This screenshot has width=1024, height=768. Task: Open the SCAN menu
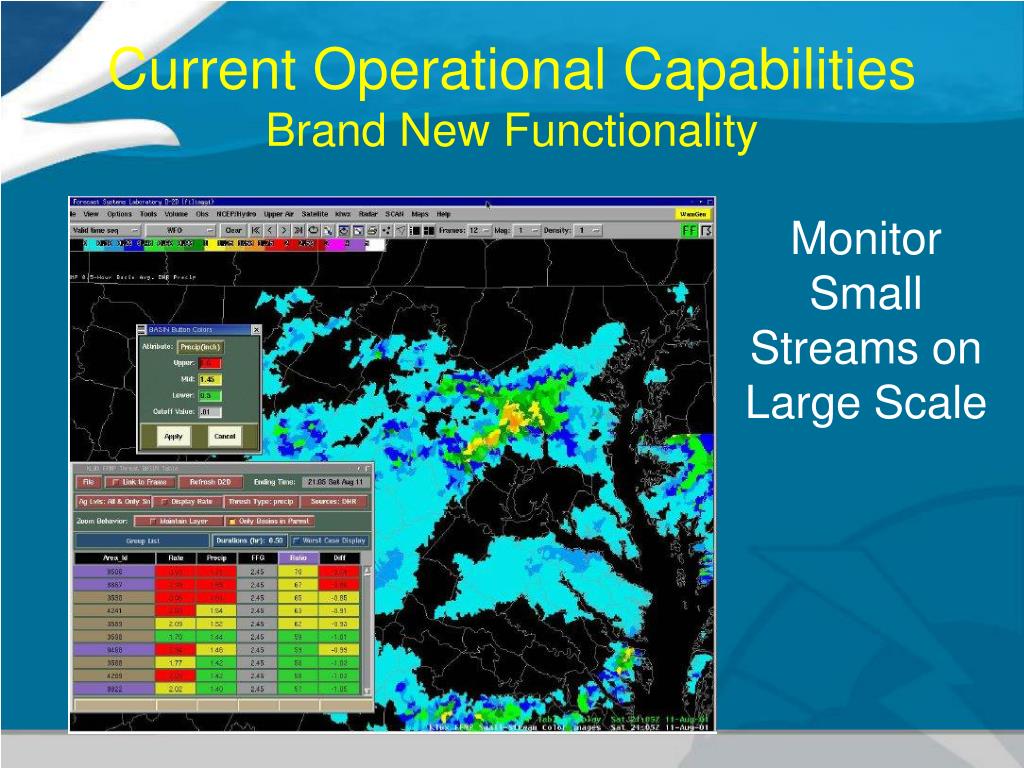(x=394, y=214)
